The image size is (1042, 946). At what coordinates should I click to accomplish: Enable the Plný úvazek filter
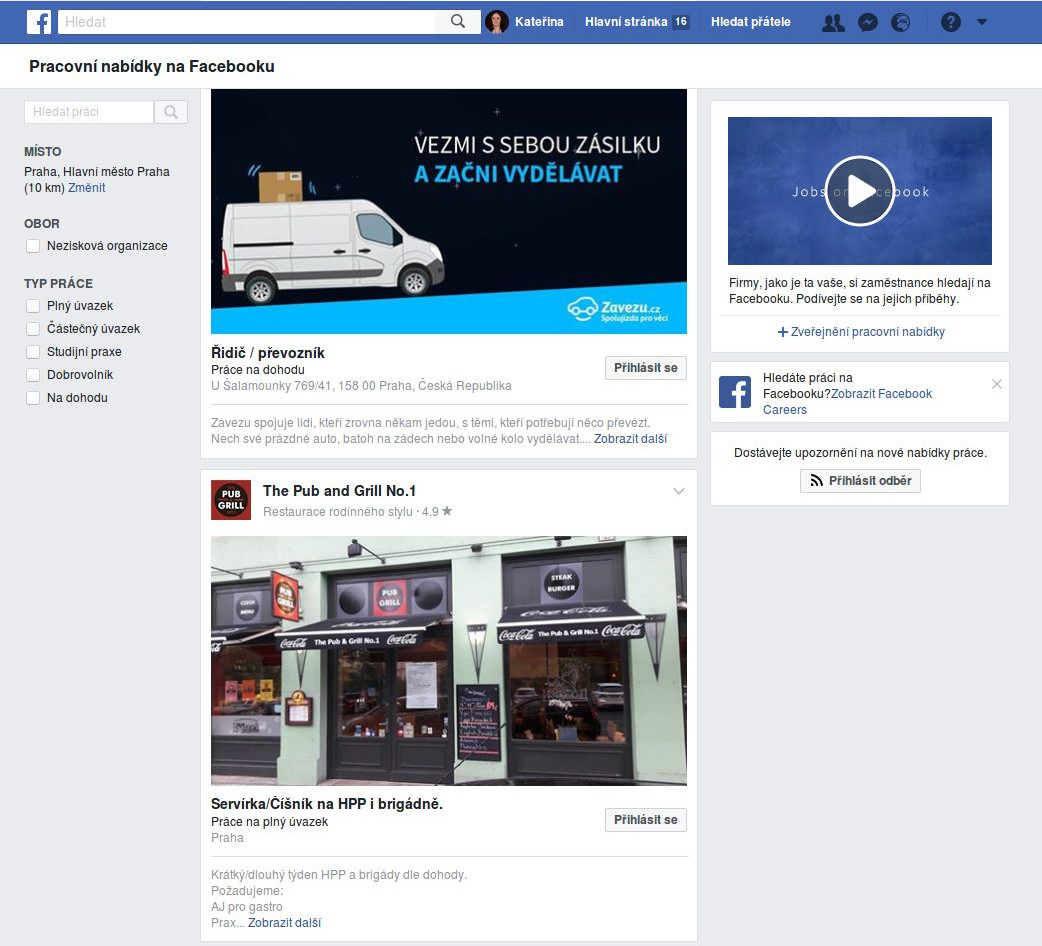tap(33, 306)
